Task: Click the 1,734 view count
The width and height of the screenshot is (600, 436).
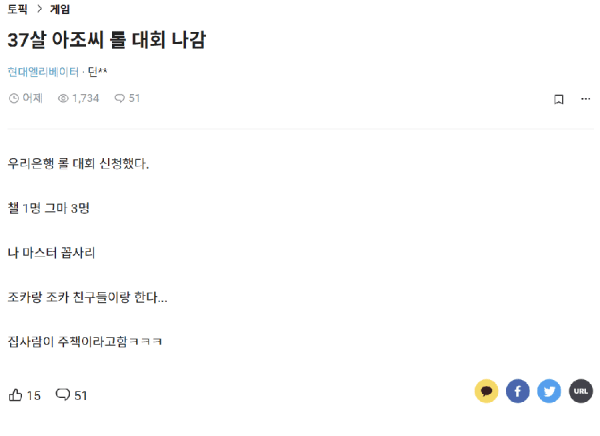Action: 85,99
